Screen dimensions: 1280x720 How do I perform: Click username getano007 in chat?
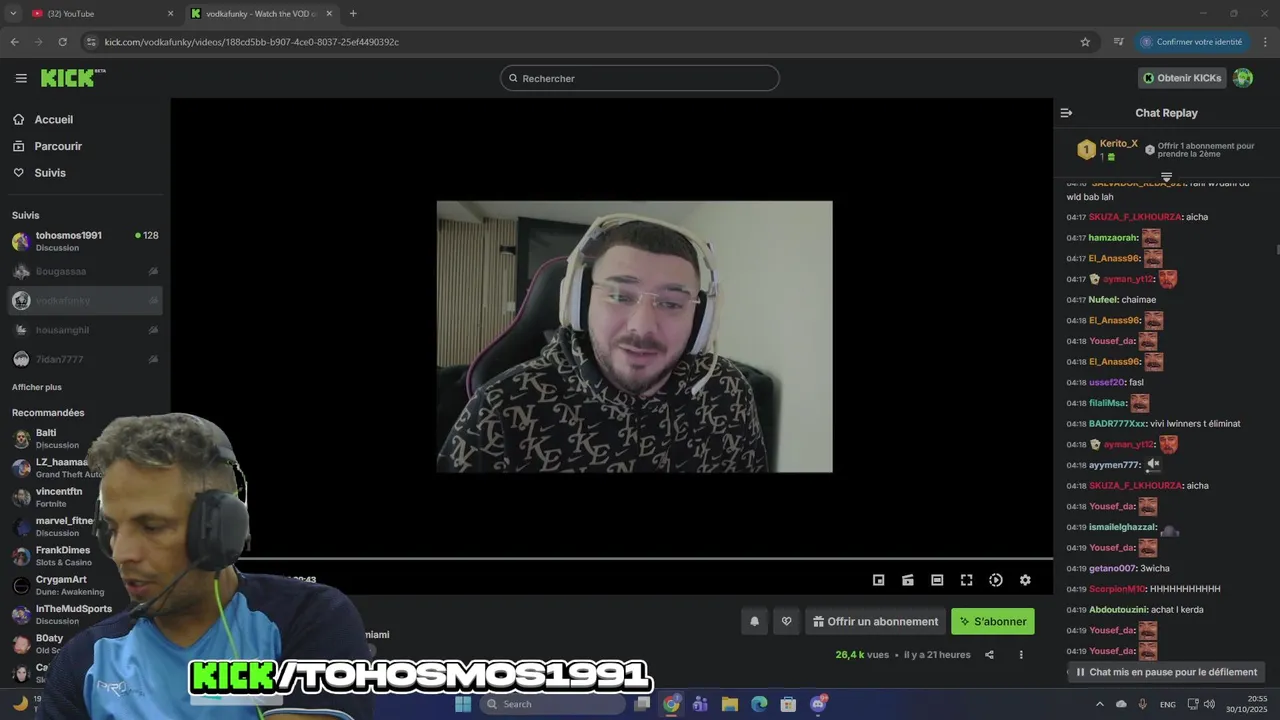pos(1113,568)
